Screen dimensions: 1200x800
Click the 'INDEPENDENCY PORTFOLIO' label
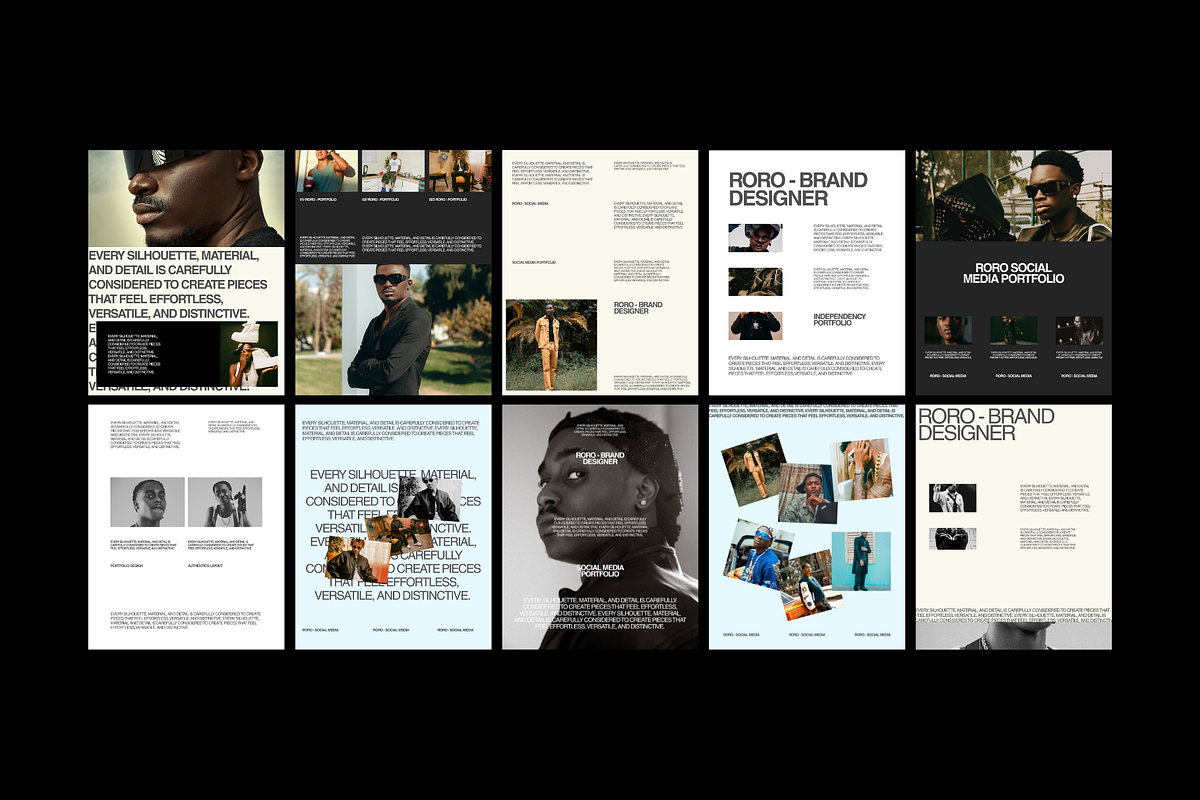tap(840, 319)
